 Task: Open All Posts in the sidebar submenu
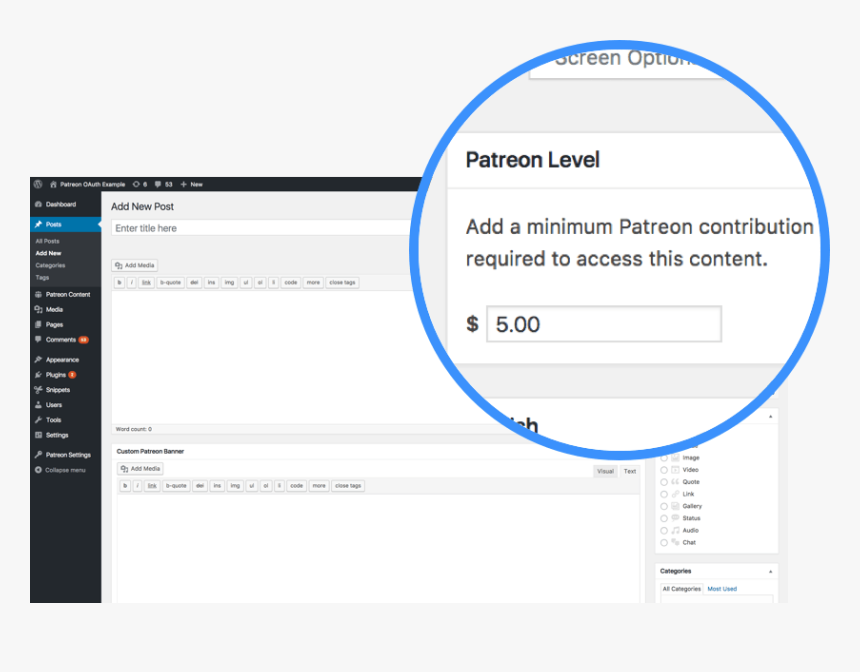point(47,241)
